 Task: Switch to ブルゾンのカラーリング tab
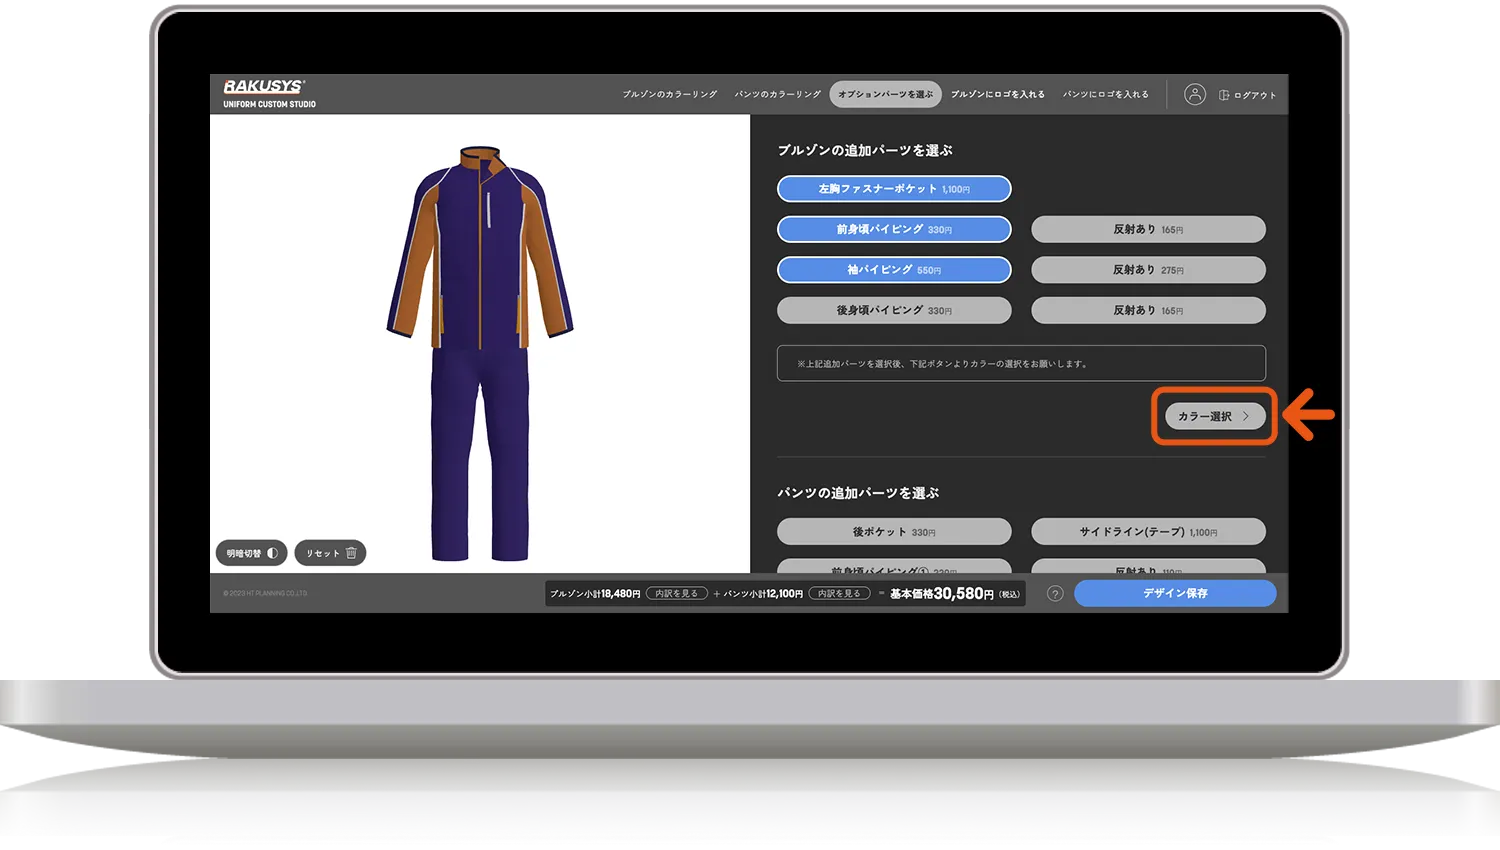click(670, 95)
